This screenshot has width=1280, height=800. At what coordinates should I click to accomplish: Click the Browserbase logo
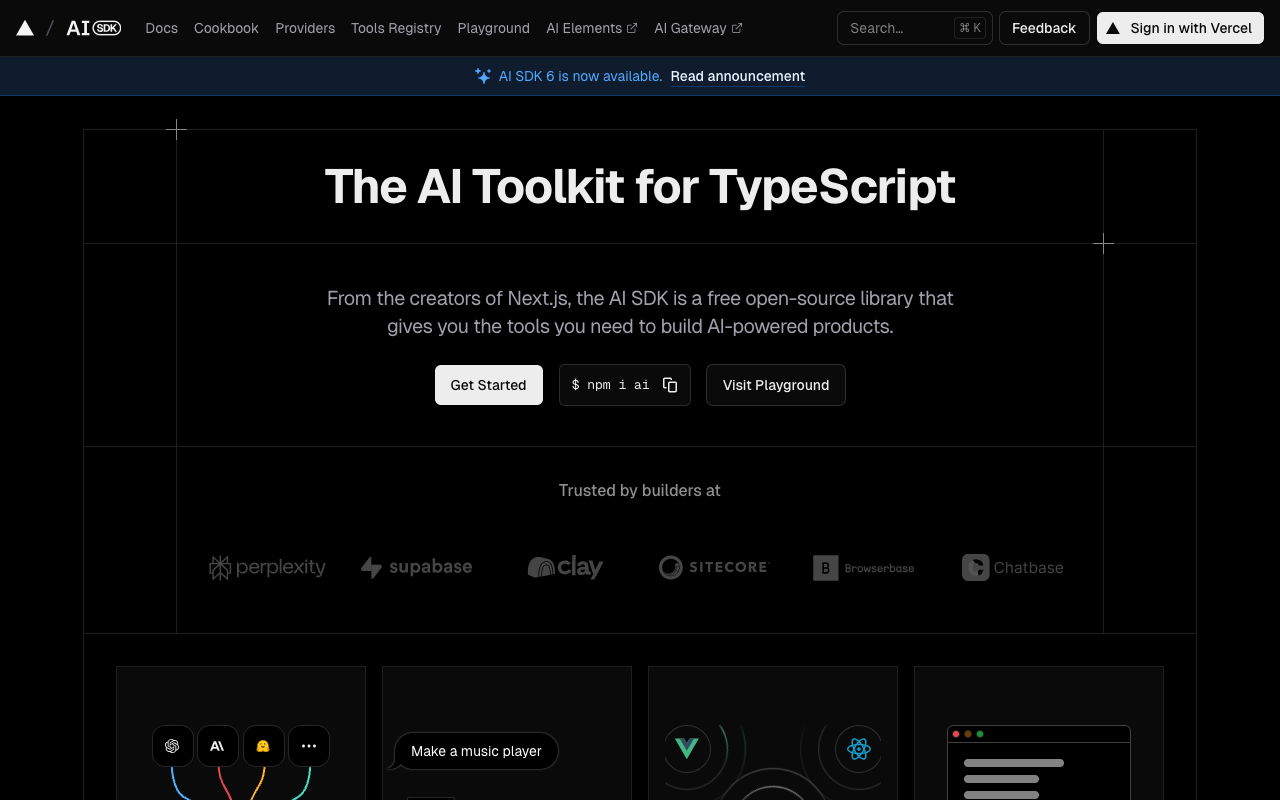pyautogui.click(x=862, y=567)
